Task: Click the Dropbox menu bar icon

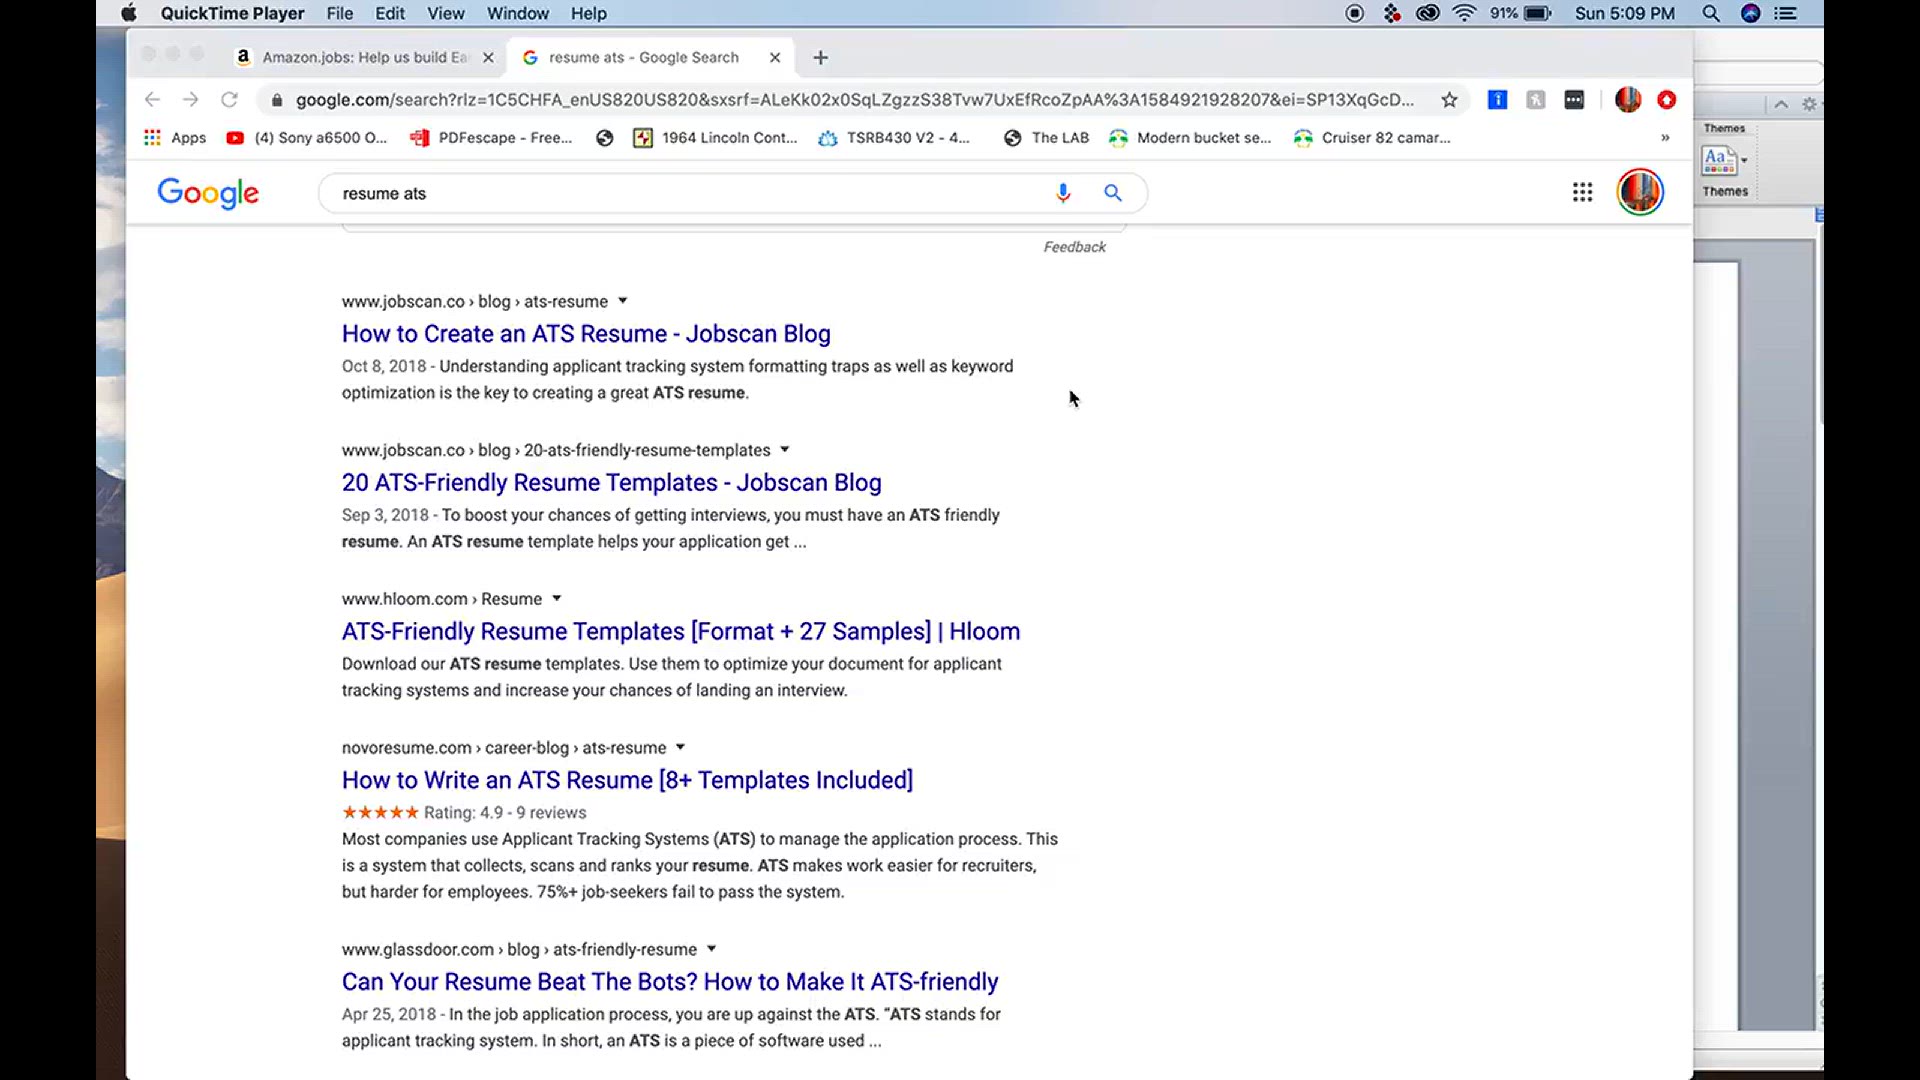Action: [1392, 13]
